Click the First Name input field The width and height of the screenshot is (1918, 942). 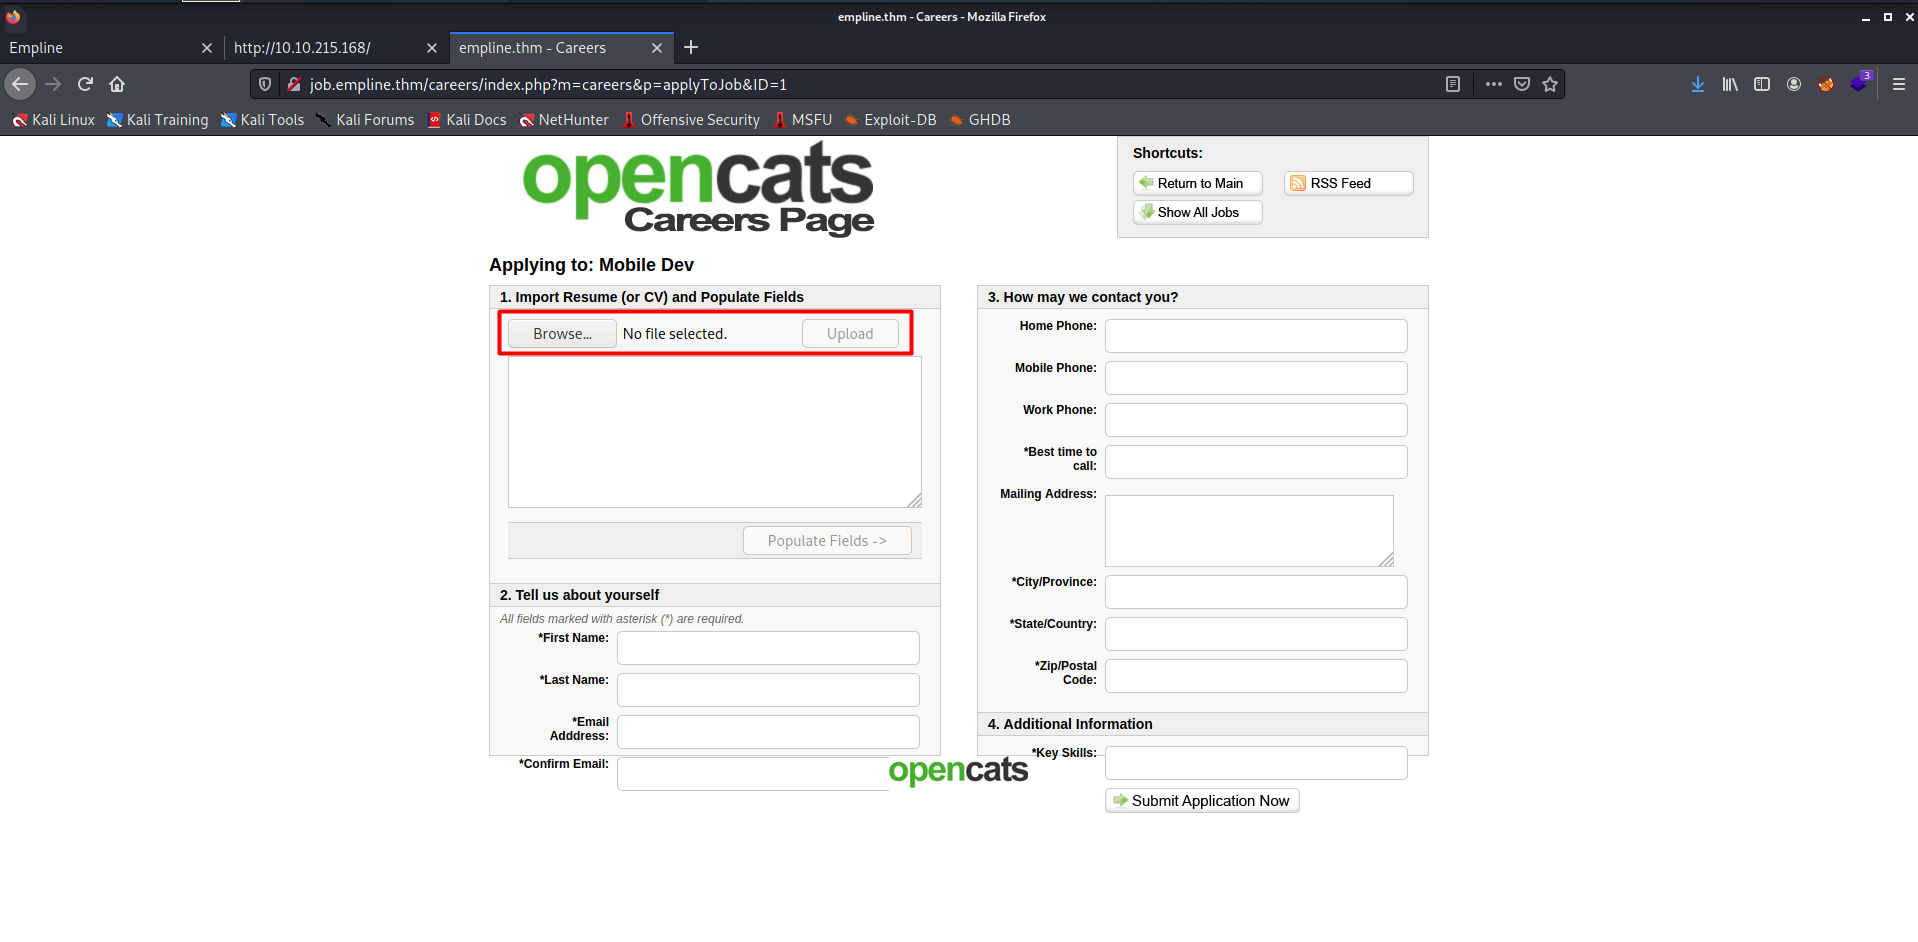tap(767, 648)
